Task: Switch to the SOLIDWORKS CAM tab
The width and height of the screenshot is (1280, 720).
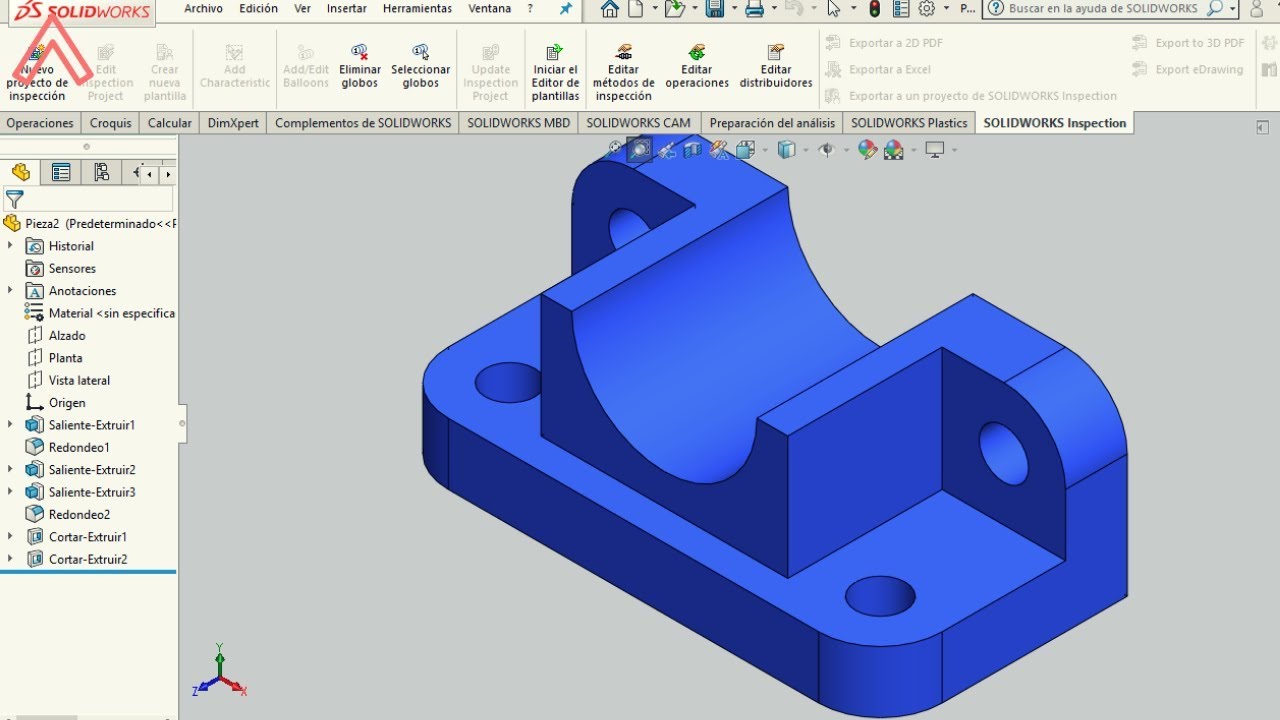Action: coord(638,123)
